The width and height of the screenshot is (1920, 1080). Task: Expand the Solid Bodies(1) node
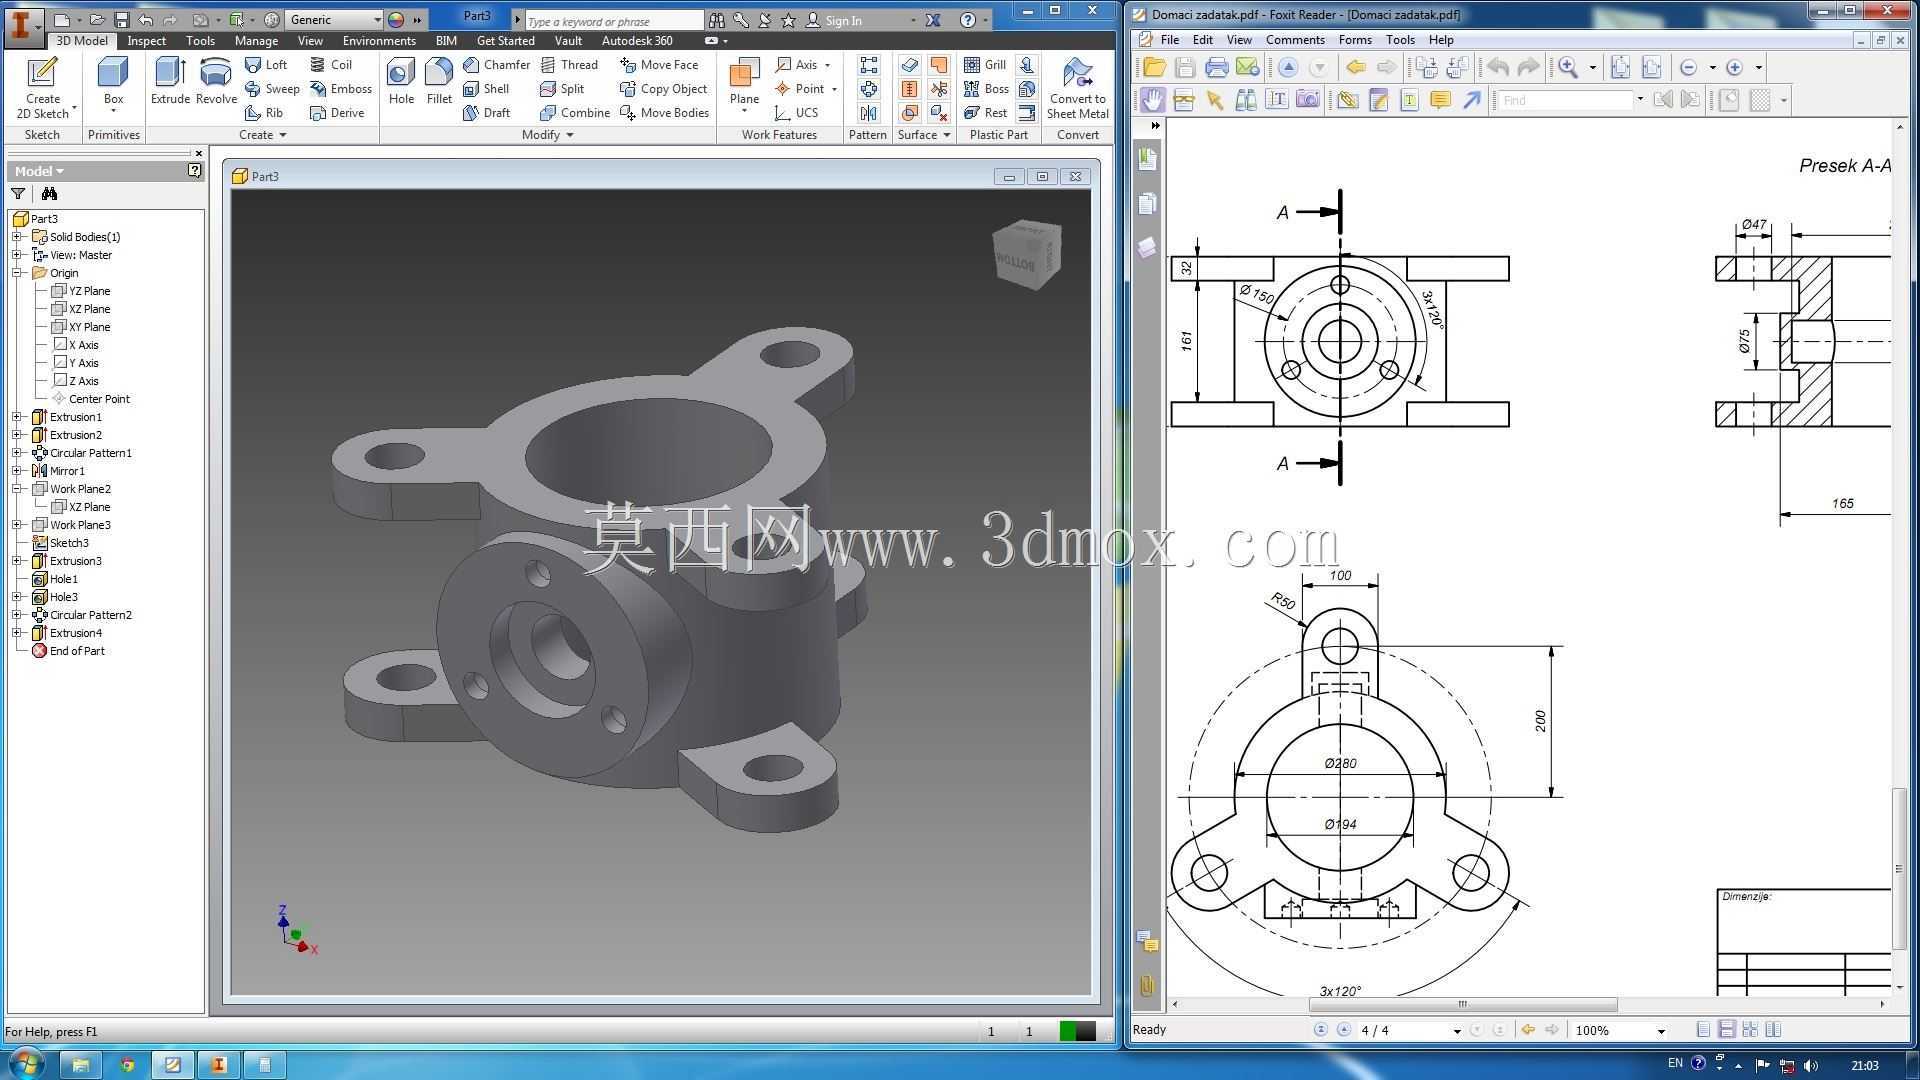tap(17, 237)
